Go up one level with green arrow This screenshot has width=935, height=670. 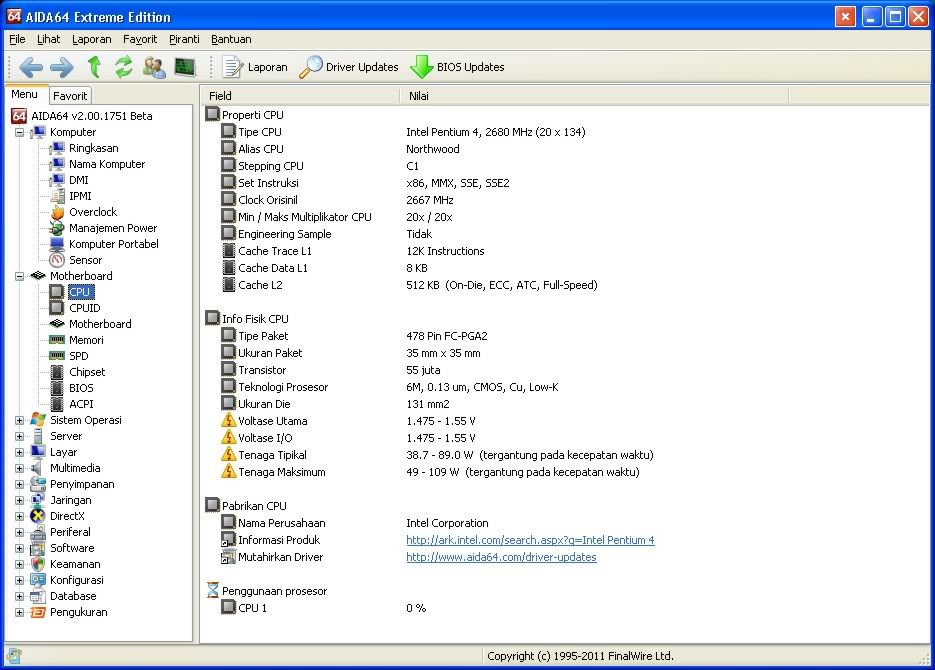pos(94,67)
